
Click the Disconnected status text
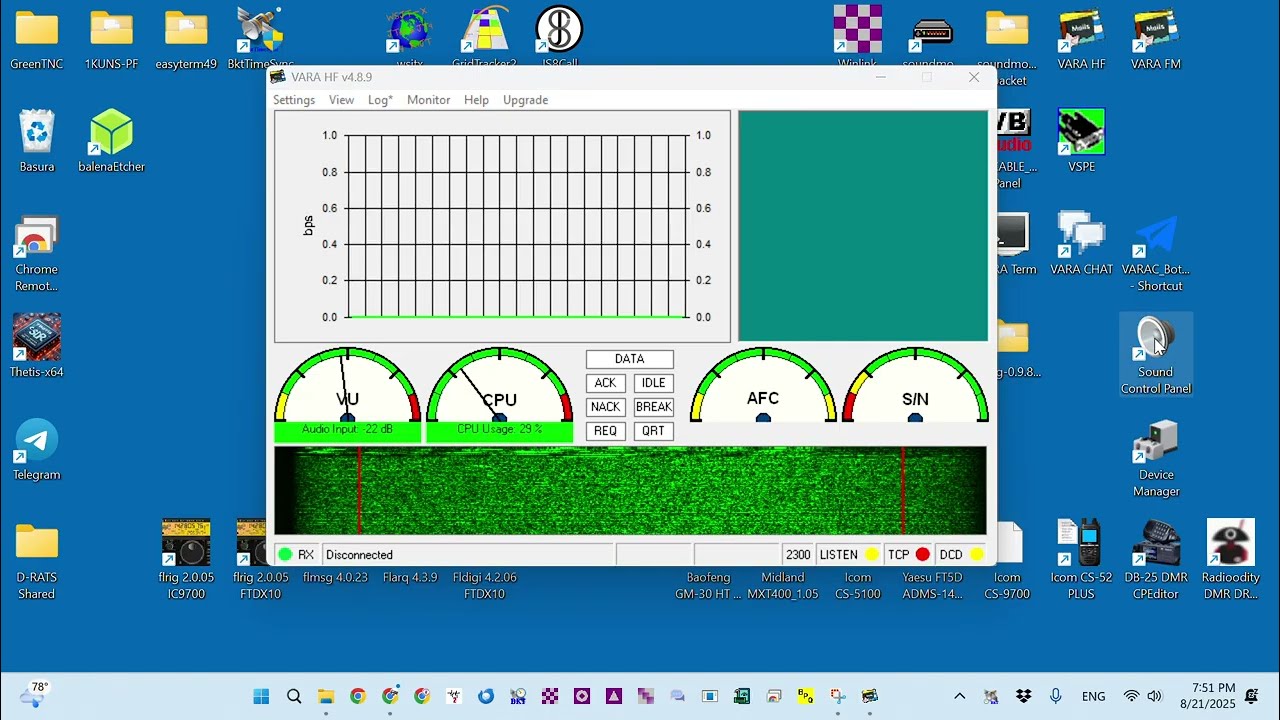point(359,555)
